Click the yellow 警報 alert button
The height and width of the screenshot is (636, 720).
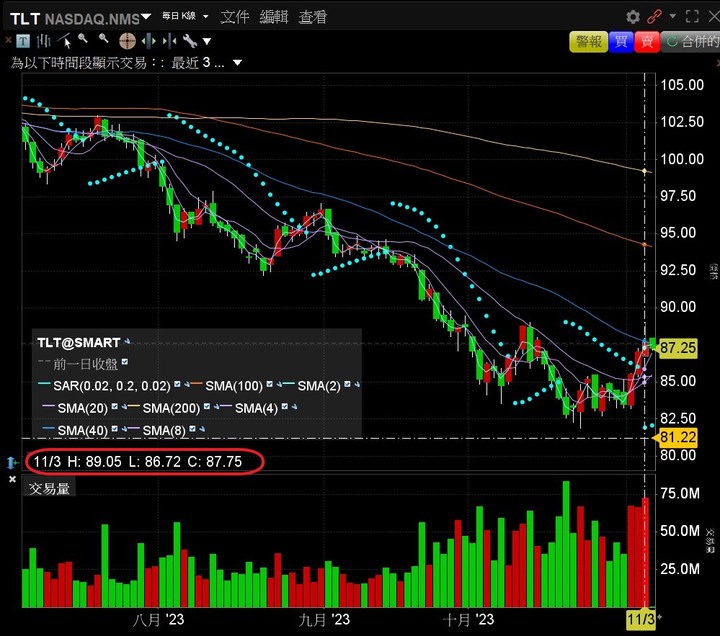pyautogui.click(x=589, y=42)
